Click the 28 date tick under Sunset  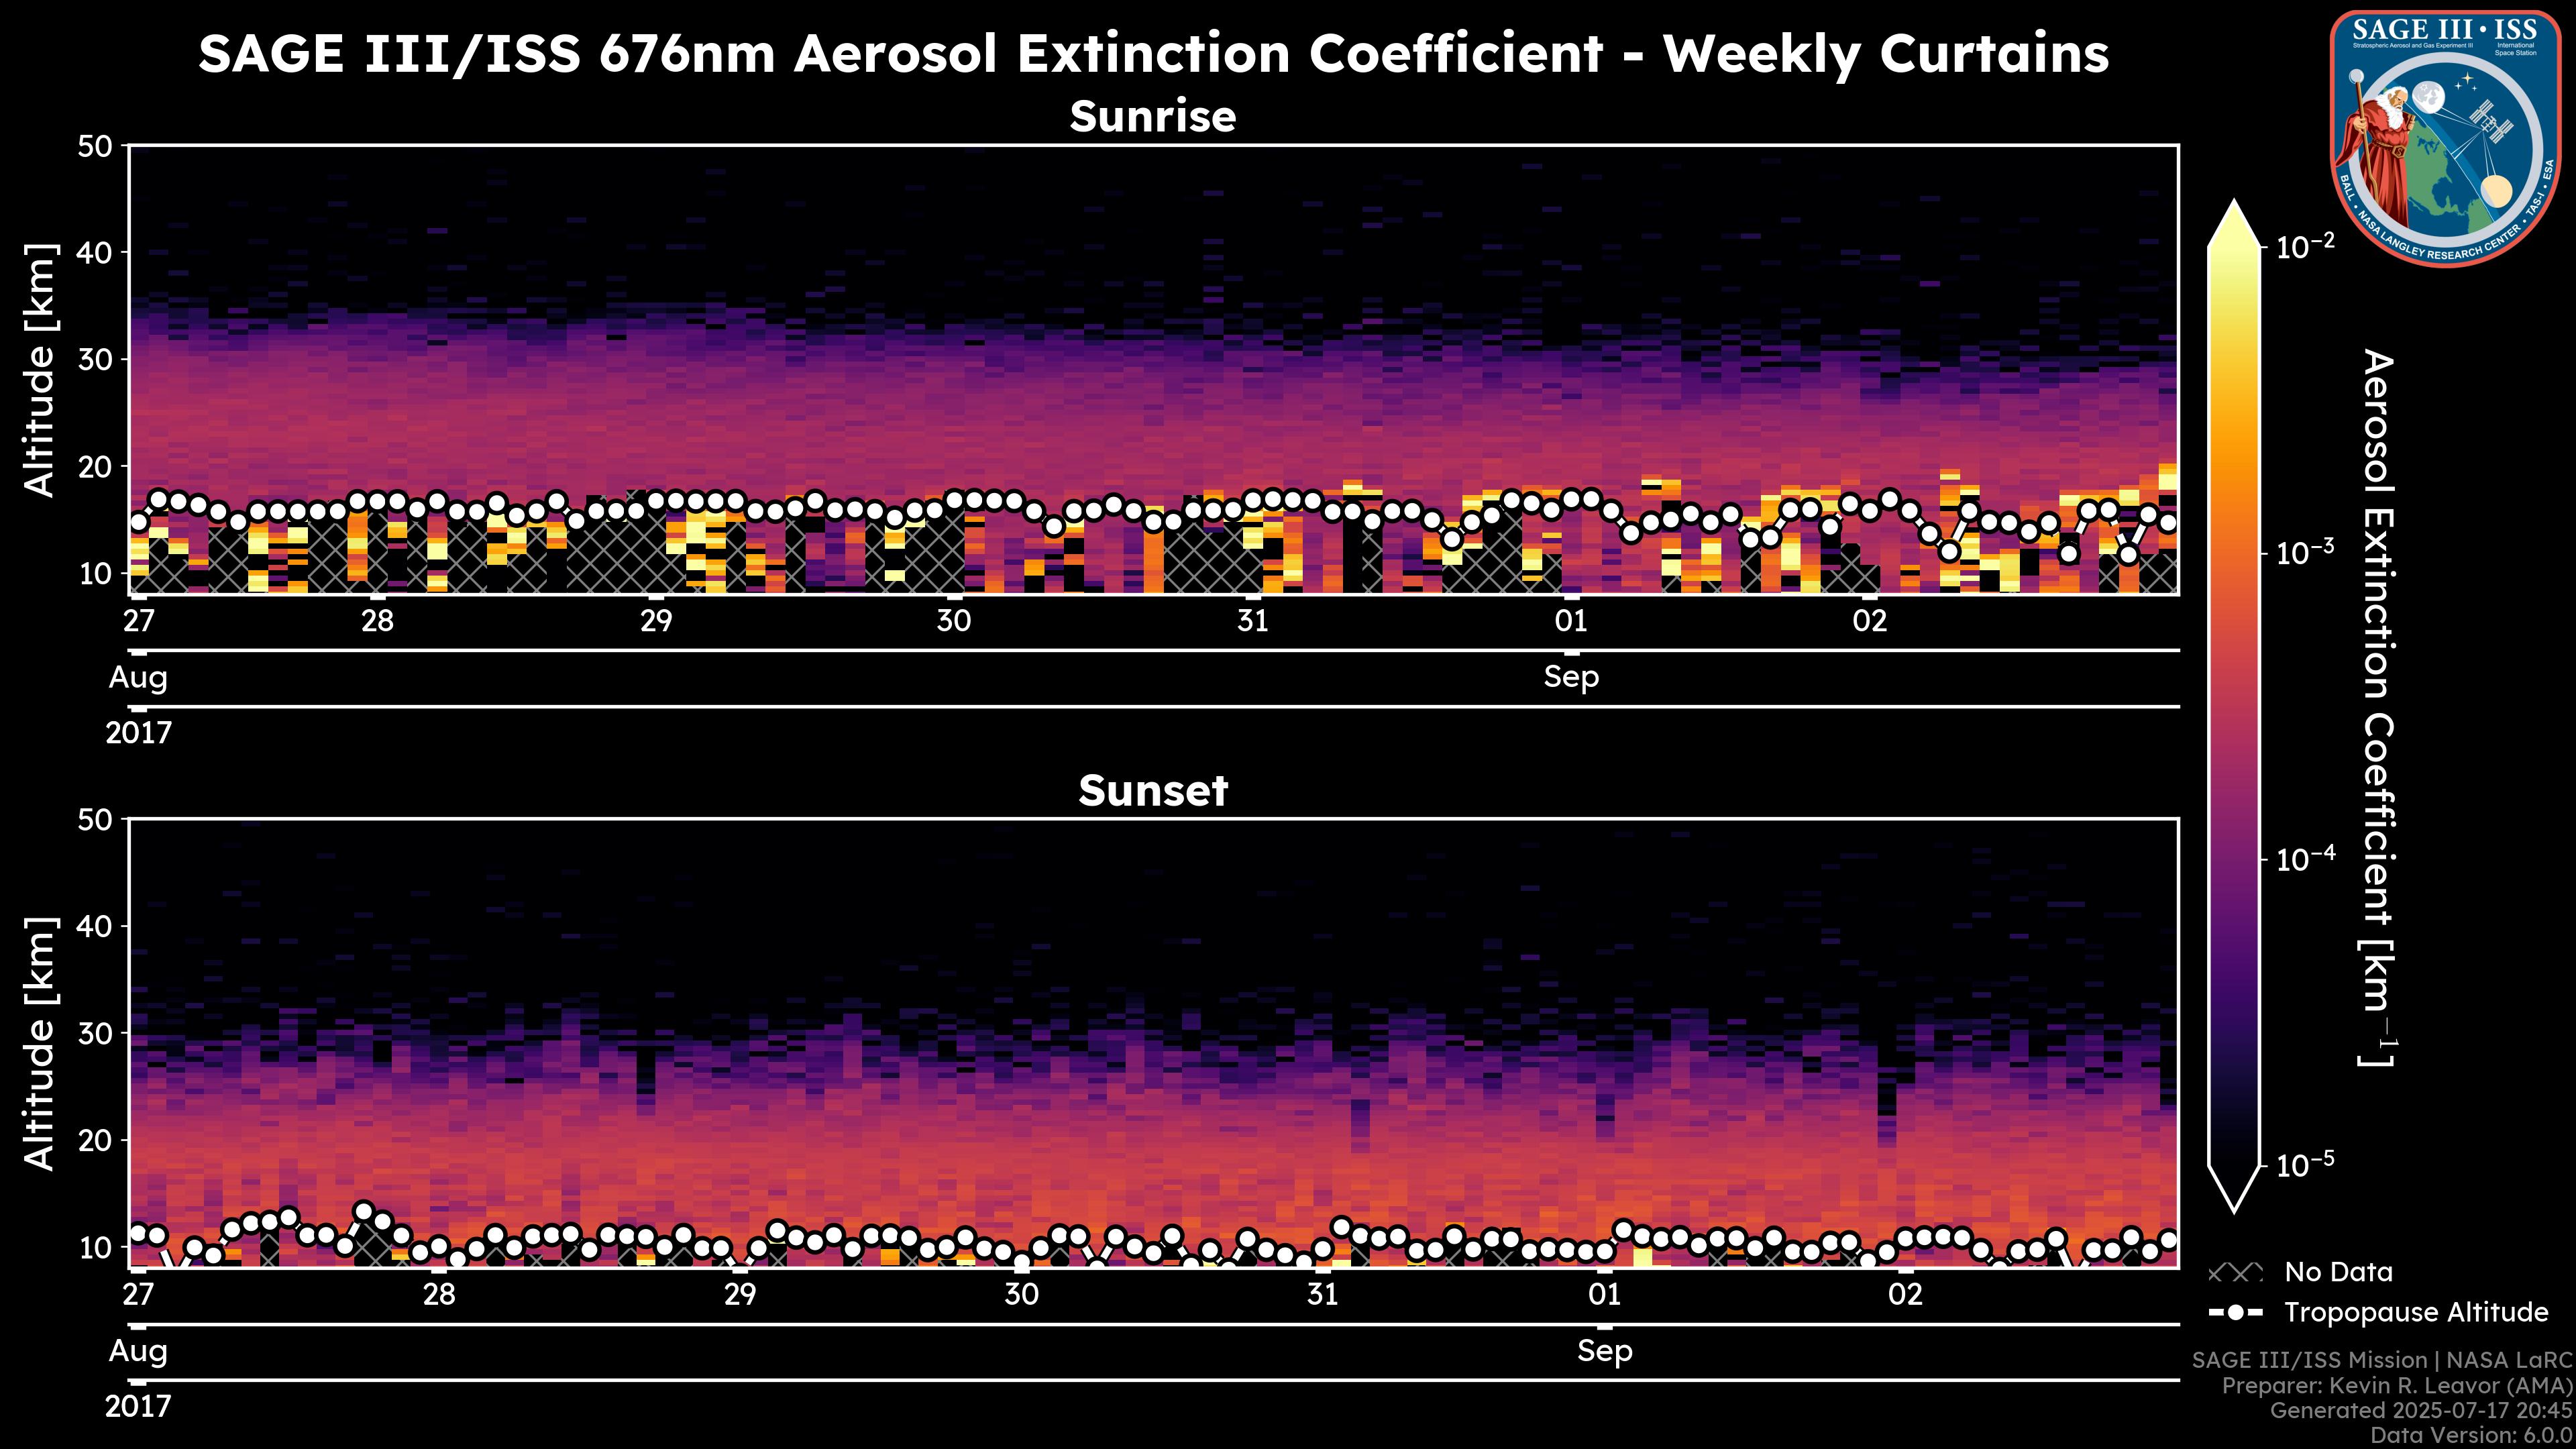click(x=439, y=1295)
